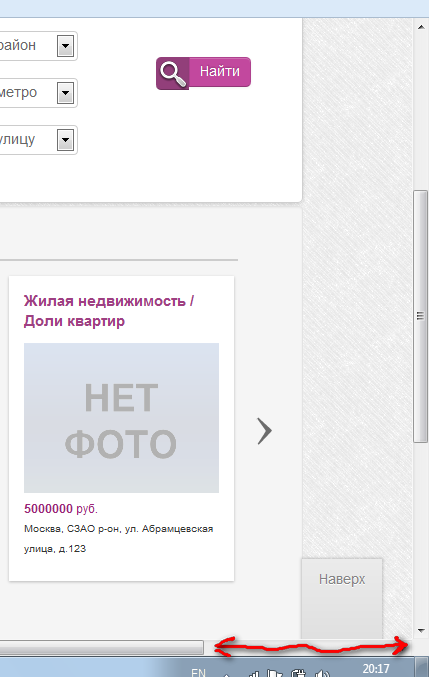Open the Action Center flag icon
The width and height of the screenshot is (429, 677).
274,674
